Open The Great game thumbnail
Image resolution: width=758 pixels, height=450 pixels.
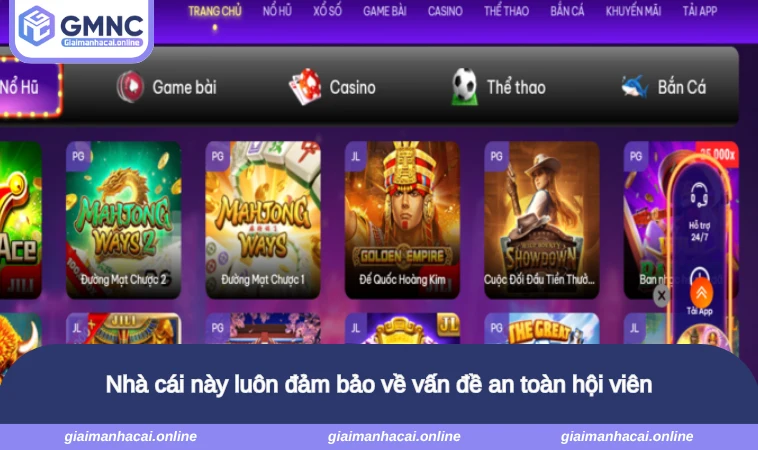(541, 329)
